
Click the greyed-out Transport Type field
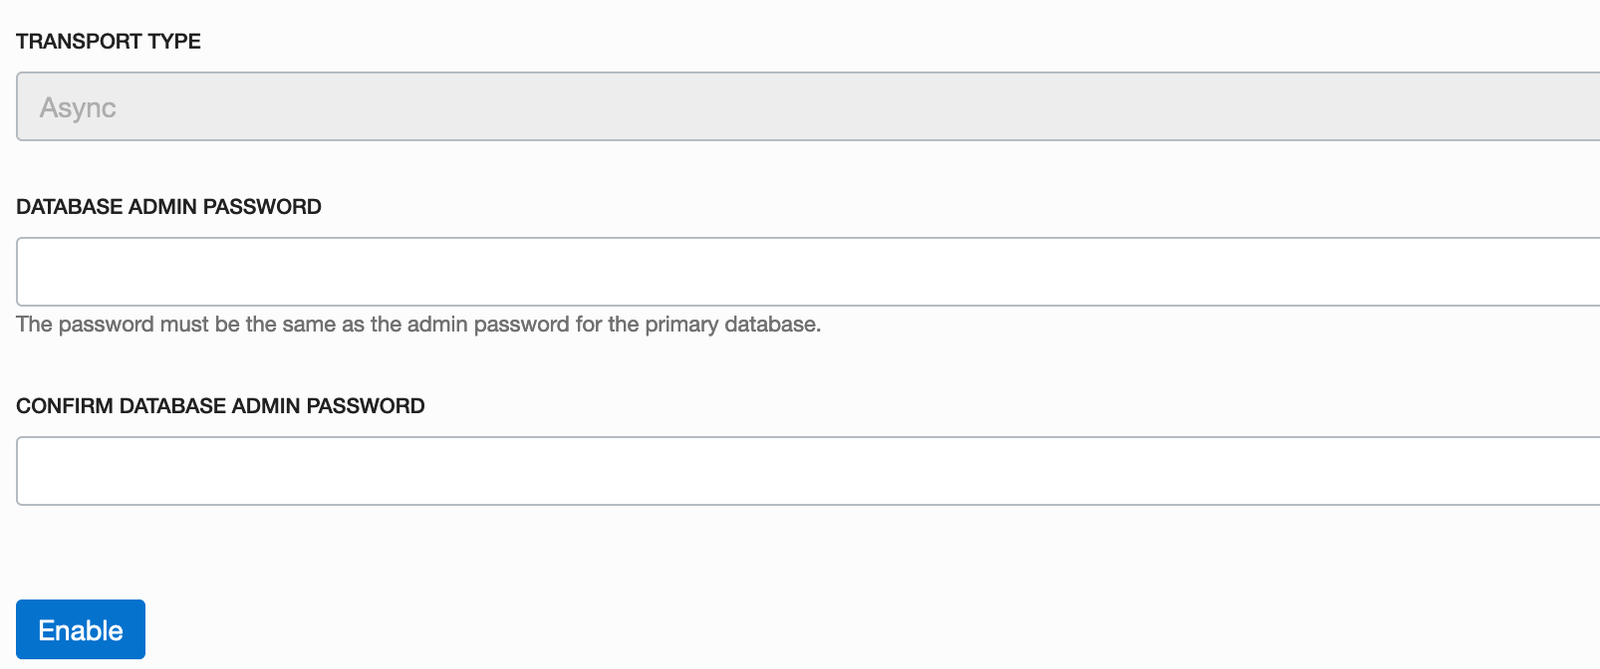coord(800,107)
